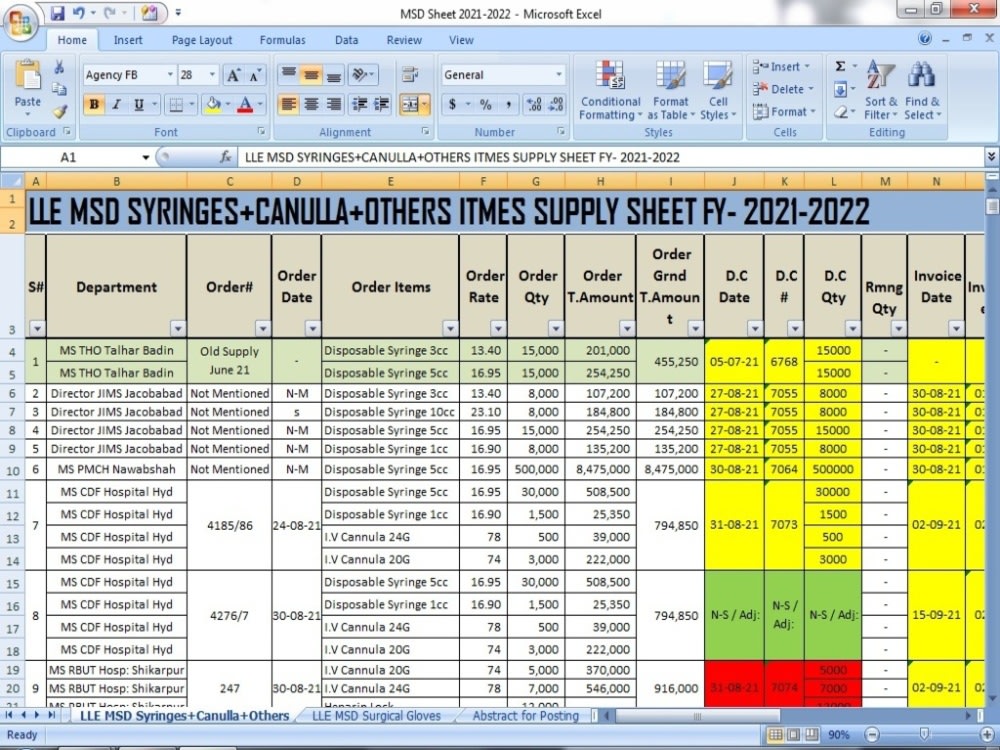Increase font size with Grow Font
This screenshot has height=750, width=1000.
coord(233,75)
